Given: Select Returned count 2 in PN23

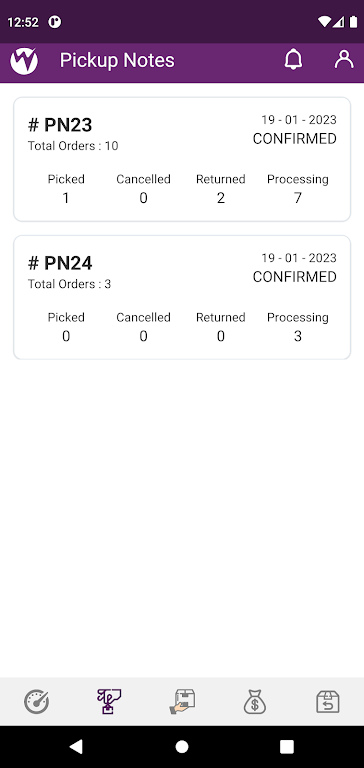Looking at the screenshot, I should click(220, 198).
